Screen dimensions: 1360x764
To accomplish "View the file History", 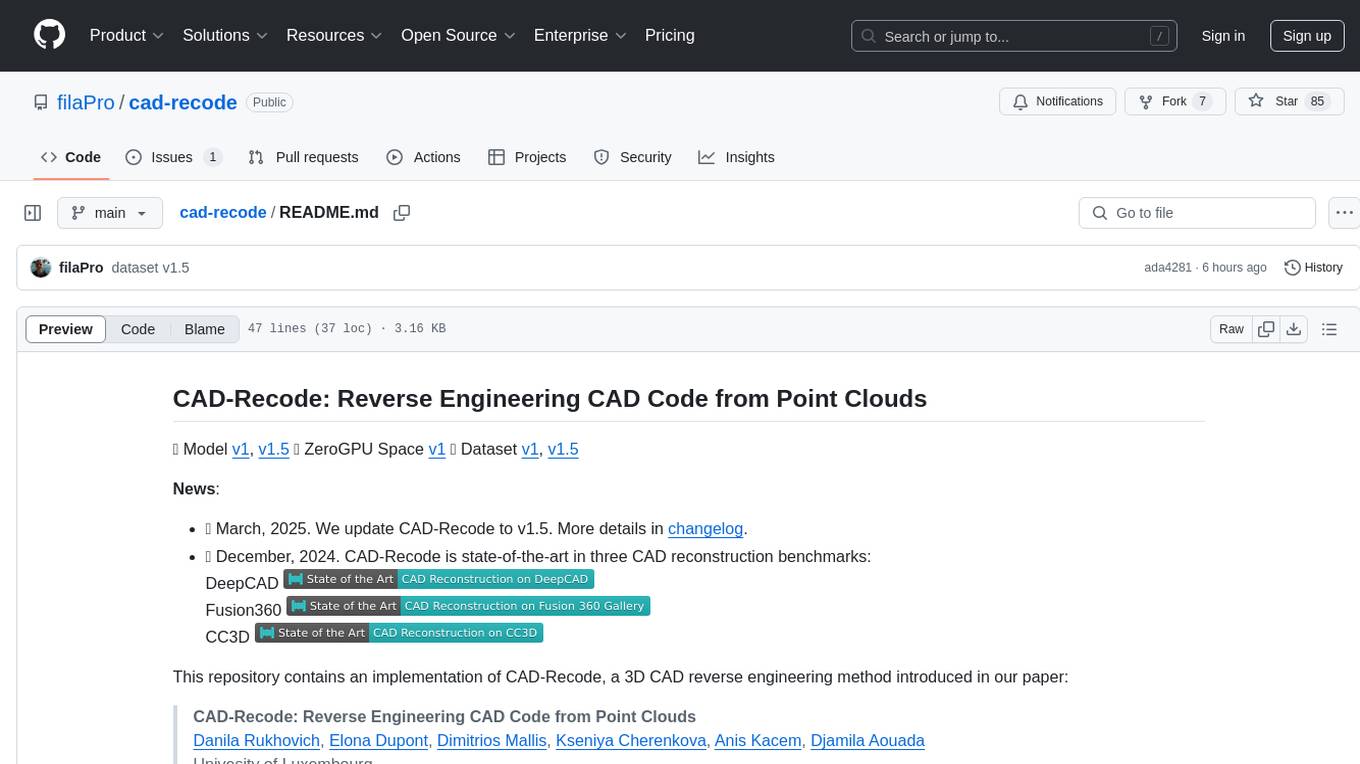I will [x=1313, y=268].
